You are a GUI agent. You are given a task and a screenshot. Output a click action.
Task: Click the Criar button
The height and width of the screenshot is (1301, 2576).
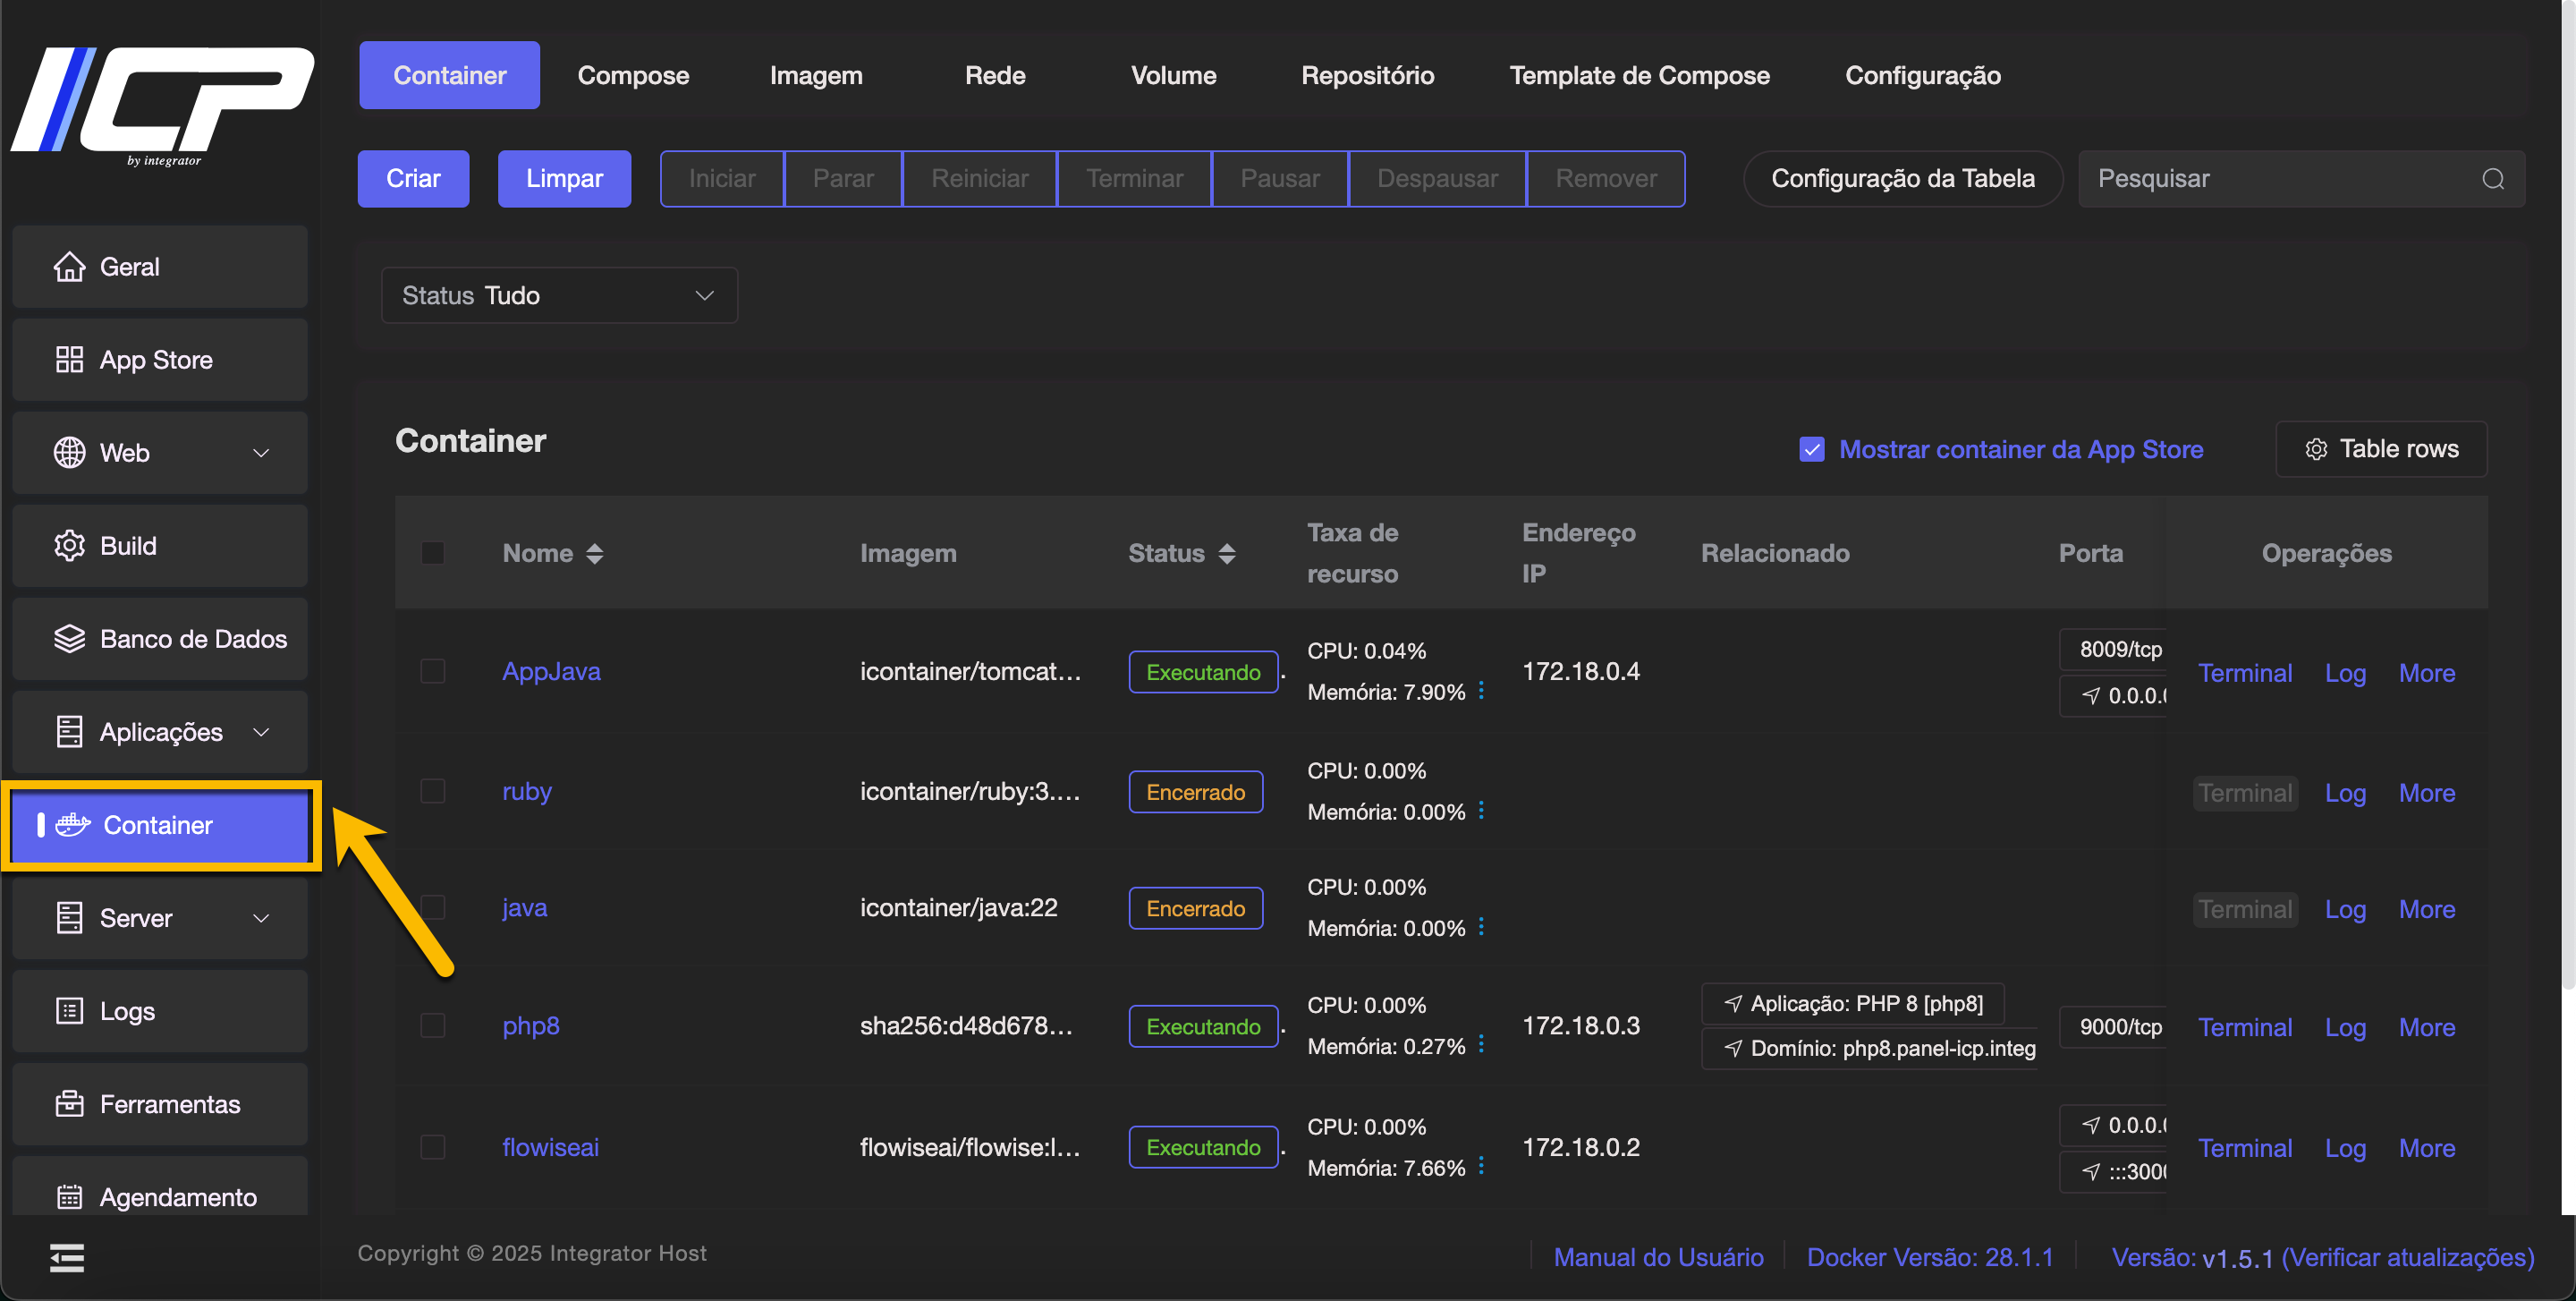(413, 179)
